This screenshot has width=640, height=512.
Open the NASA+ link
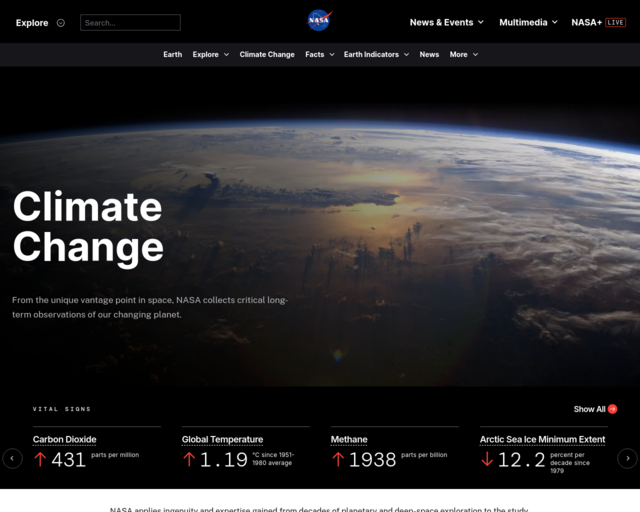point(587,22)
